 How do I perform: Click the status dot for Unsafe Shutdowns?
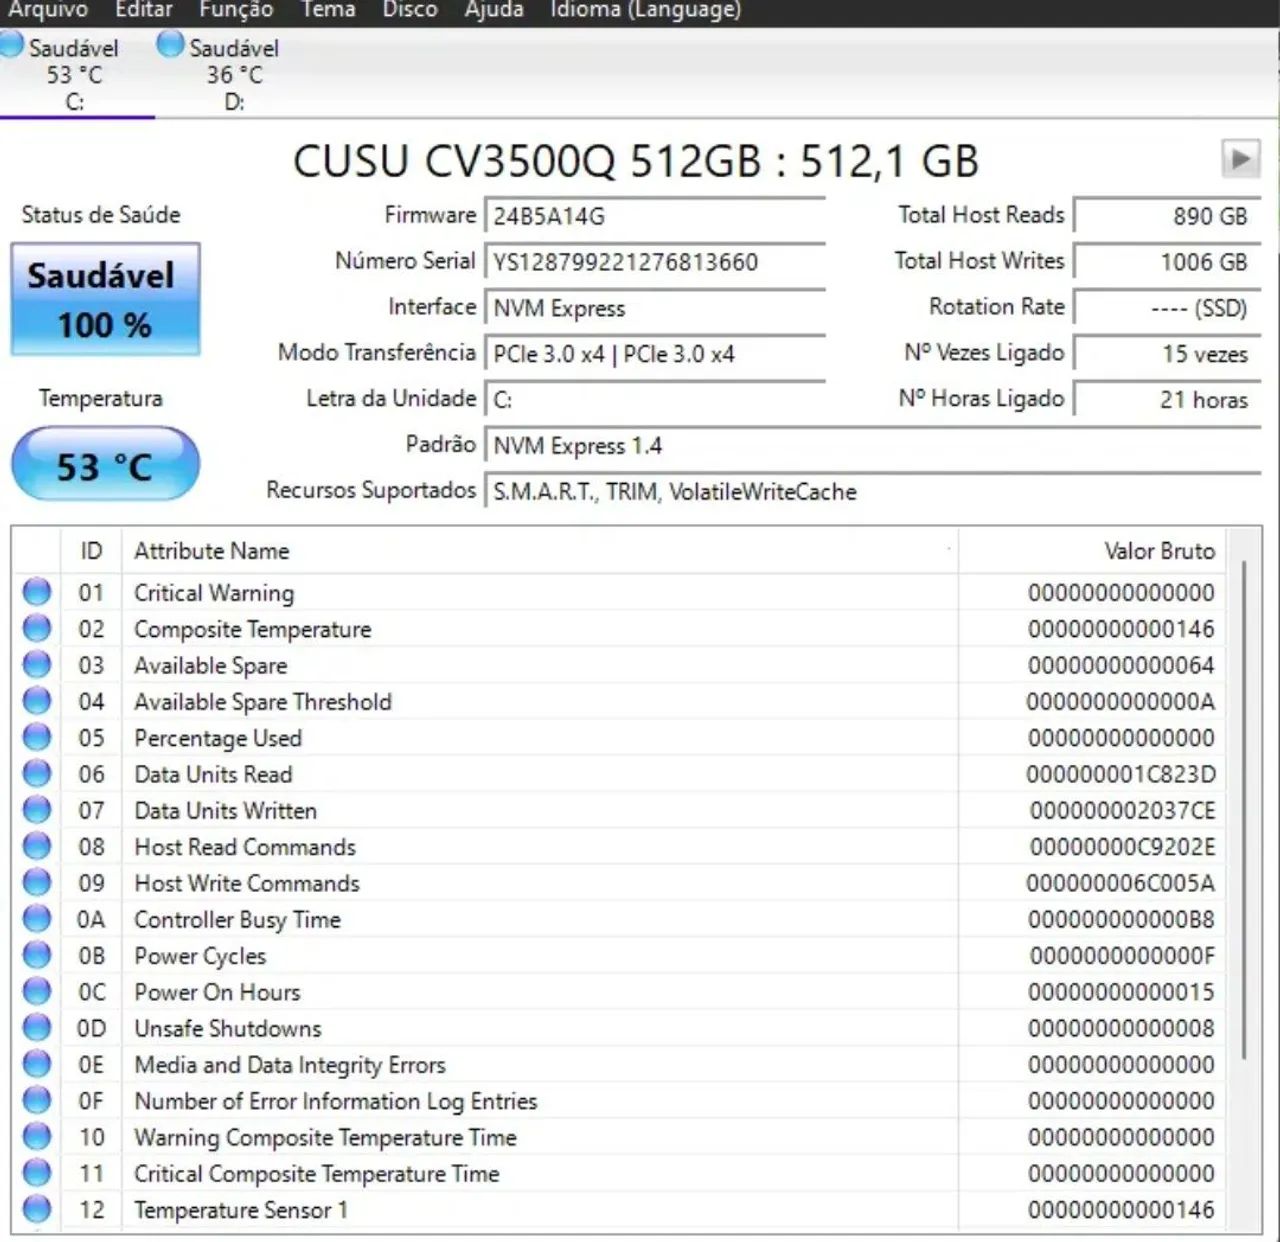[37, 1028]
